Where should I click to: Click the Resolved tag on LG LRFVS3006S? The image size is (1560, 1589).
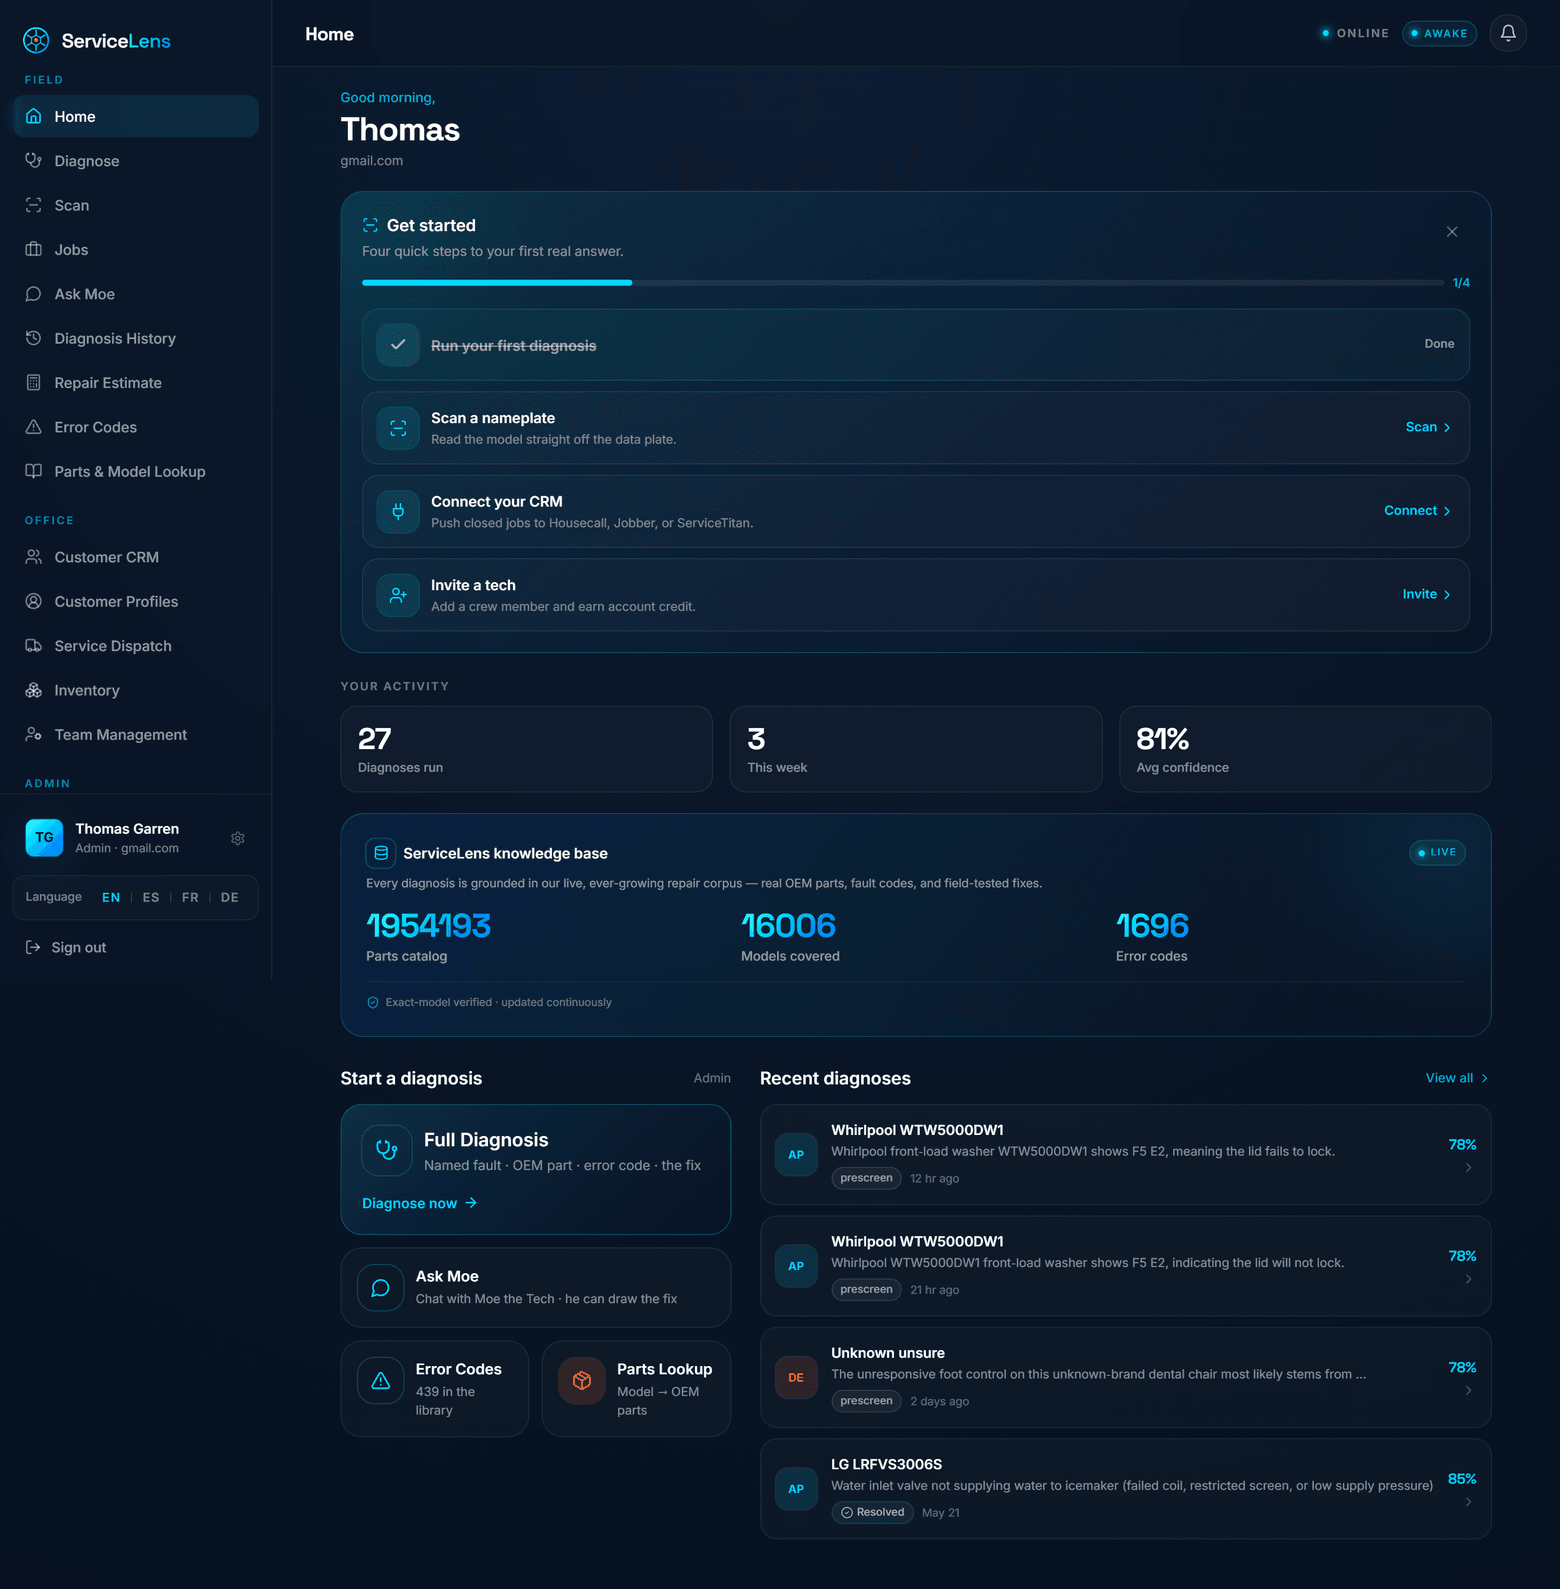click(873, 1512)
